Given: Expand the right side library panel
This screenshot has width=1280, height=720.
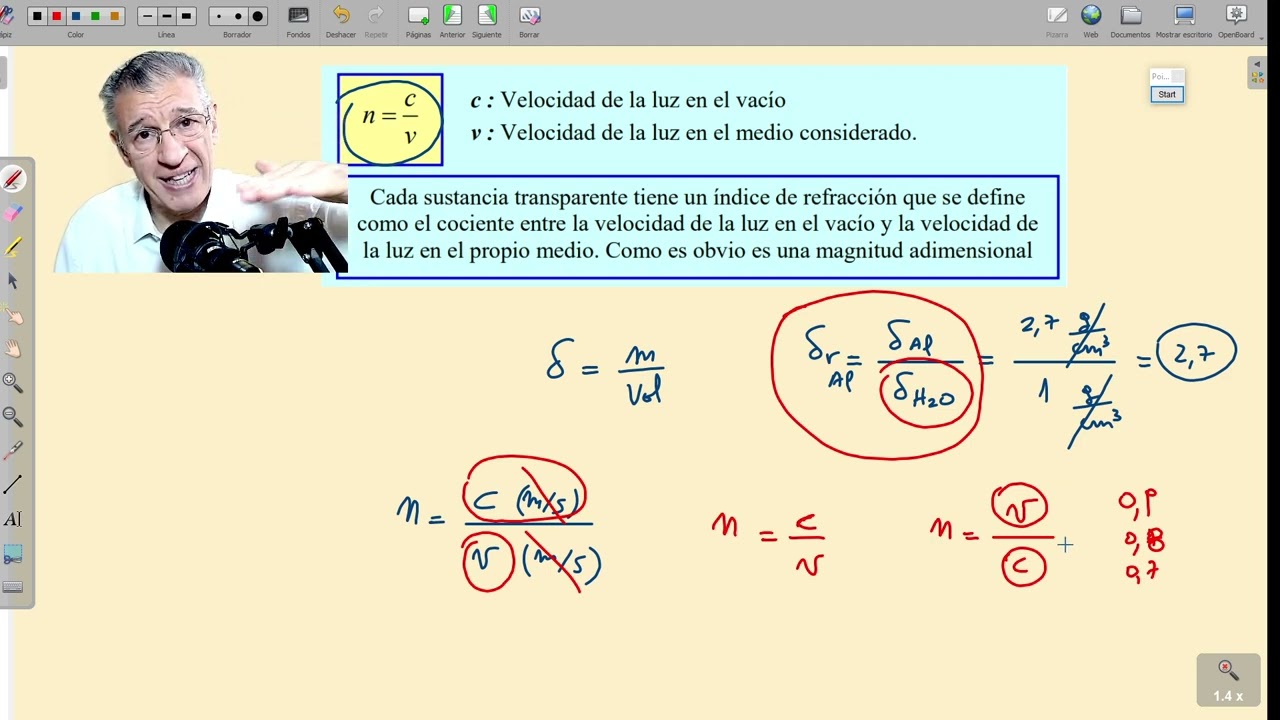Looking at the screenshot, I should (x=1257, y=72).
